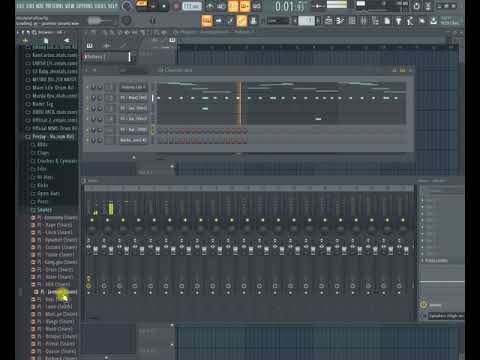Open the Speakers output device dropdown in the mixer

click(x=446, y=316)
